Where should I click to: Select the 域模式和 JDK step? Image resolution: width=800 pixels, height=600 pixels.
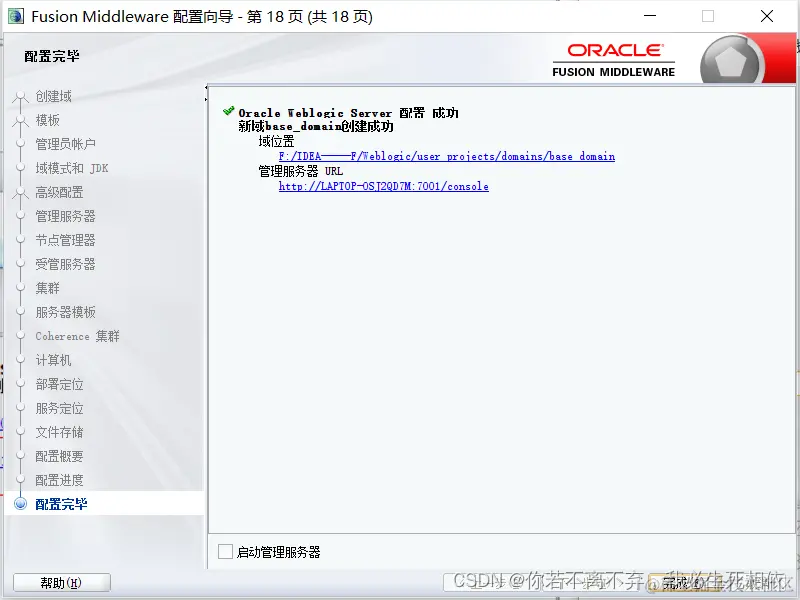coord(71,168)
